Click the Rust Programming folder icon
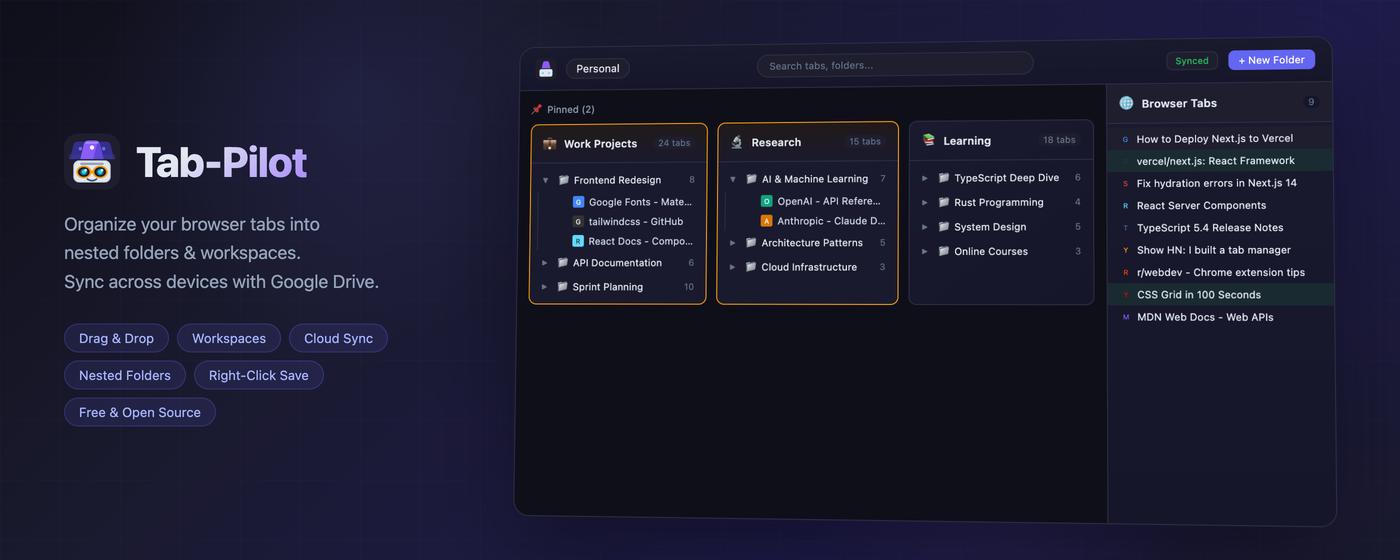 pos(944,202)
